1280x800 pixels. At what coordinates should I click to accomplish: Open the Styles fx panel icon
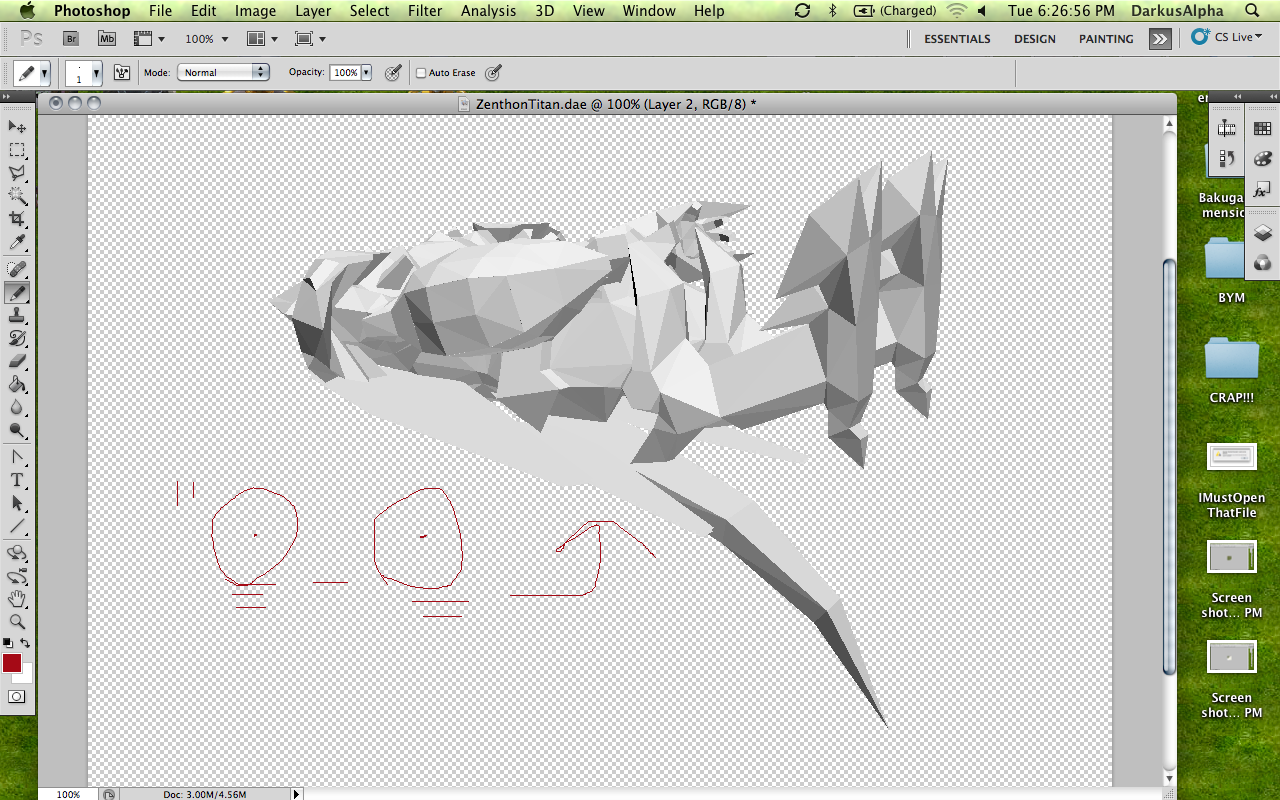pos(1262,189)
